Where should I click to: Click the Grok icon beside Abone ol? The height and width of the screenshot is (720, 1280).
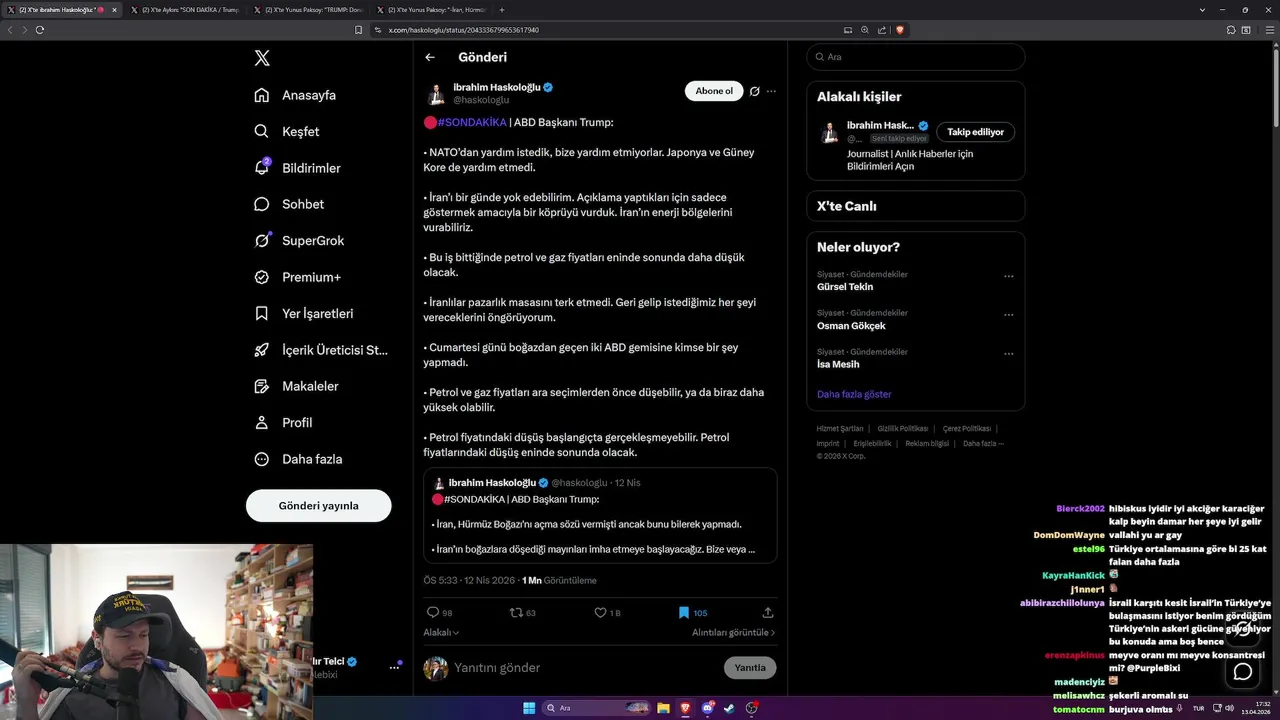coord(755,91)
